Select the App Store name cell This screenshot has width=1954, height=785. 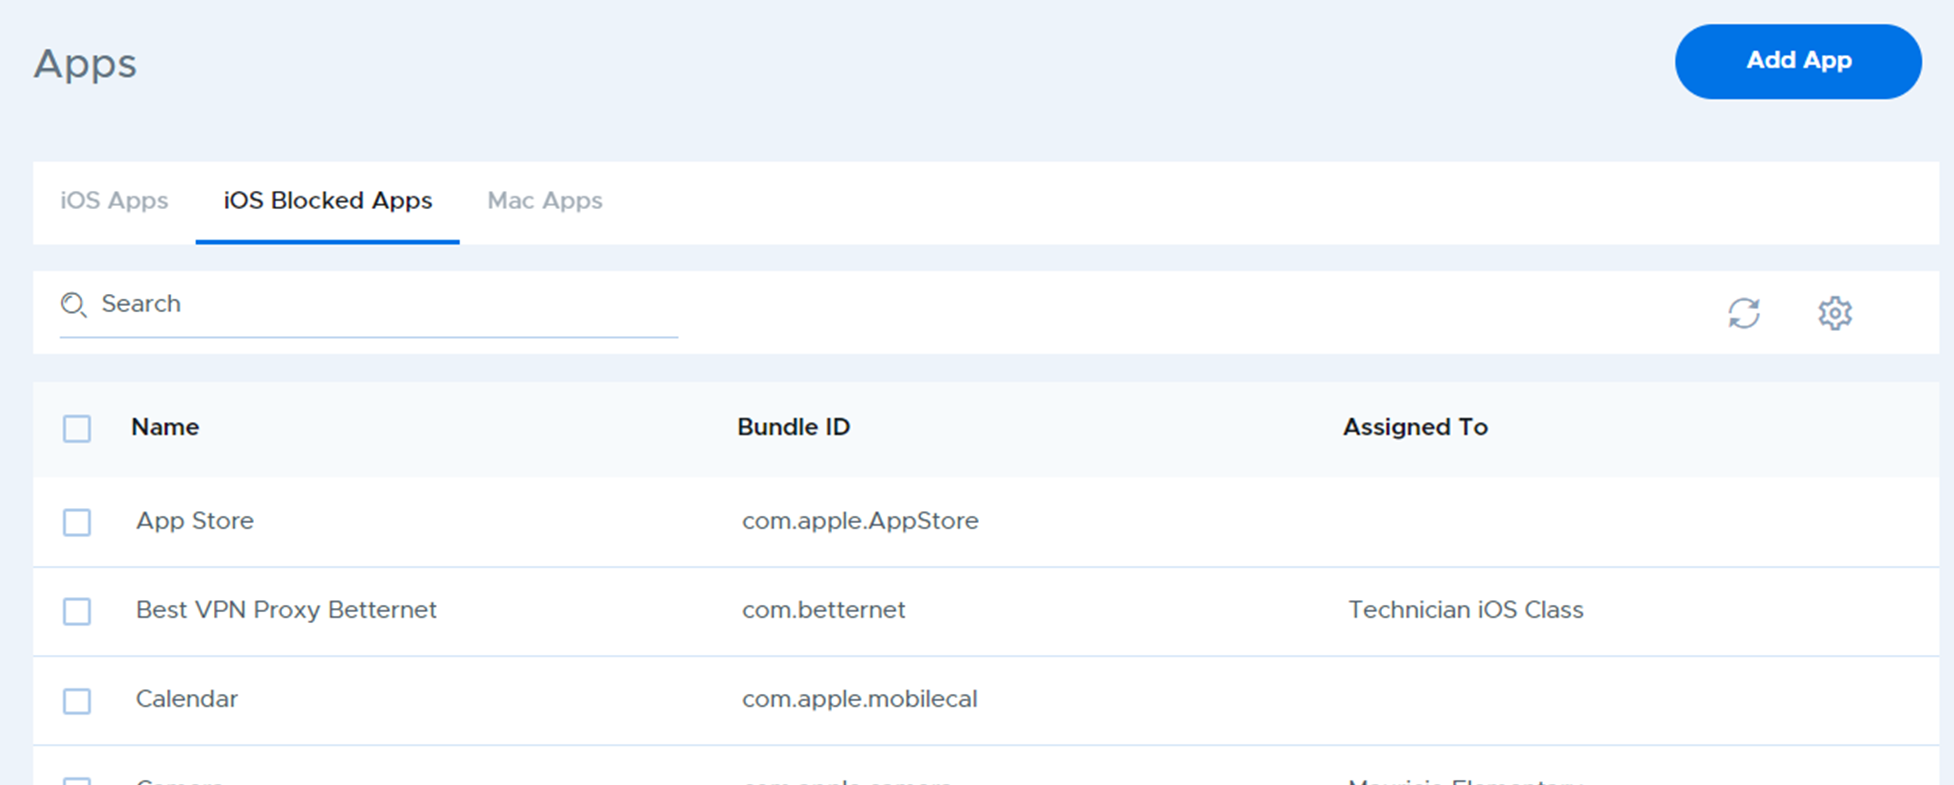(x=195, y=521)
